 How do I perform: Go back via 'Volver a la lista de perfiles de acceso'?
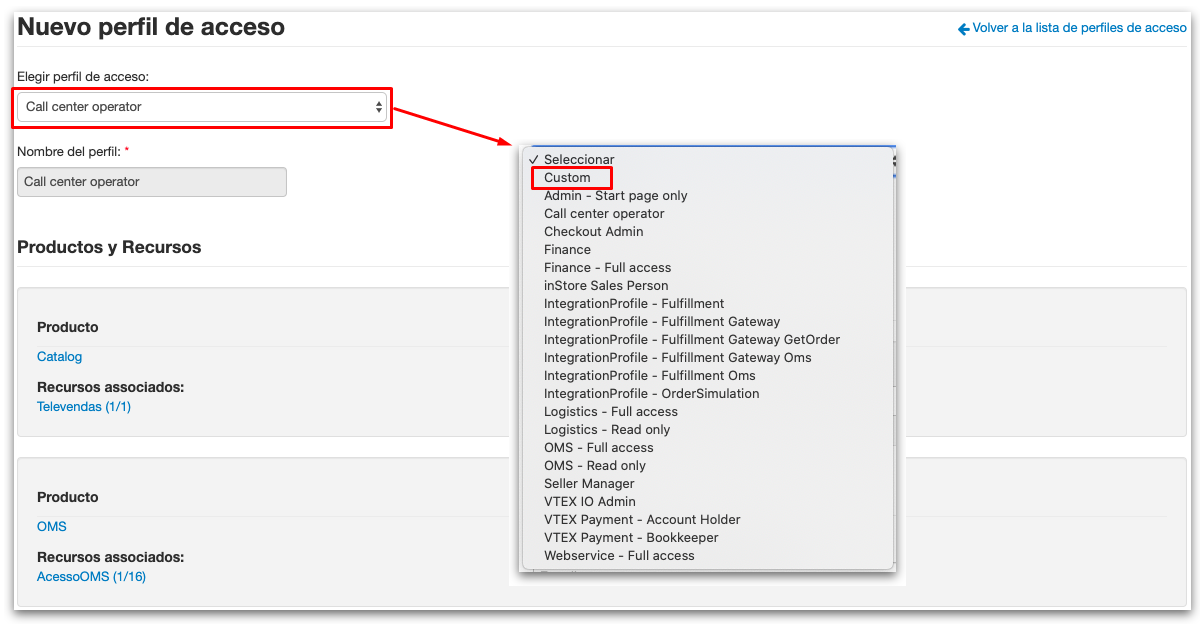click(1072, 28)
